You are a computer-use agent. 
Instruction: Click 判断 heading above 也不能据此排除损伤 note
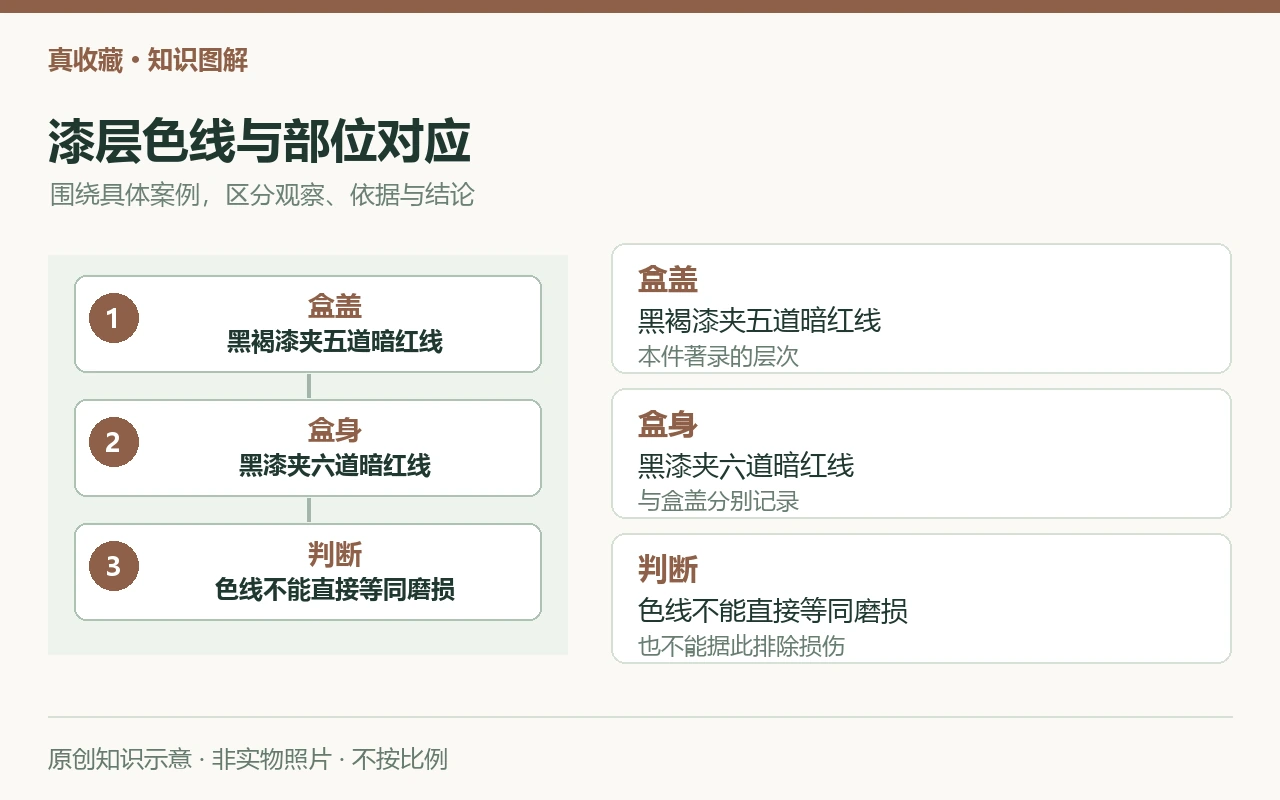click(668, 569)
